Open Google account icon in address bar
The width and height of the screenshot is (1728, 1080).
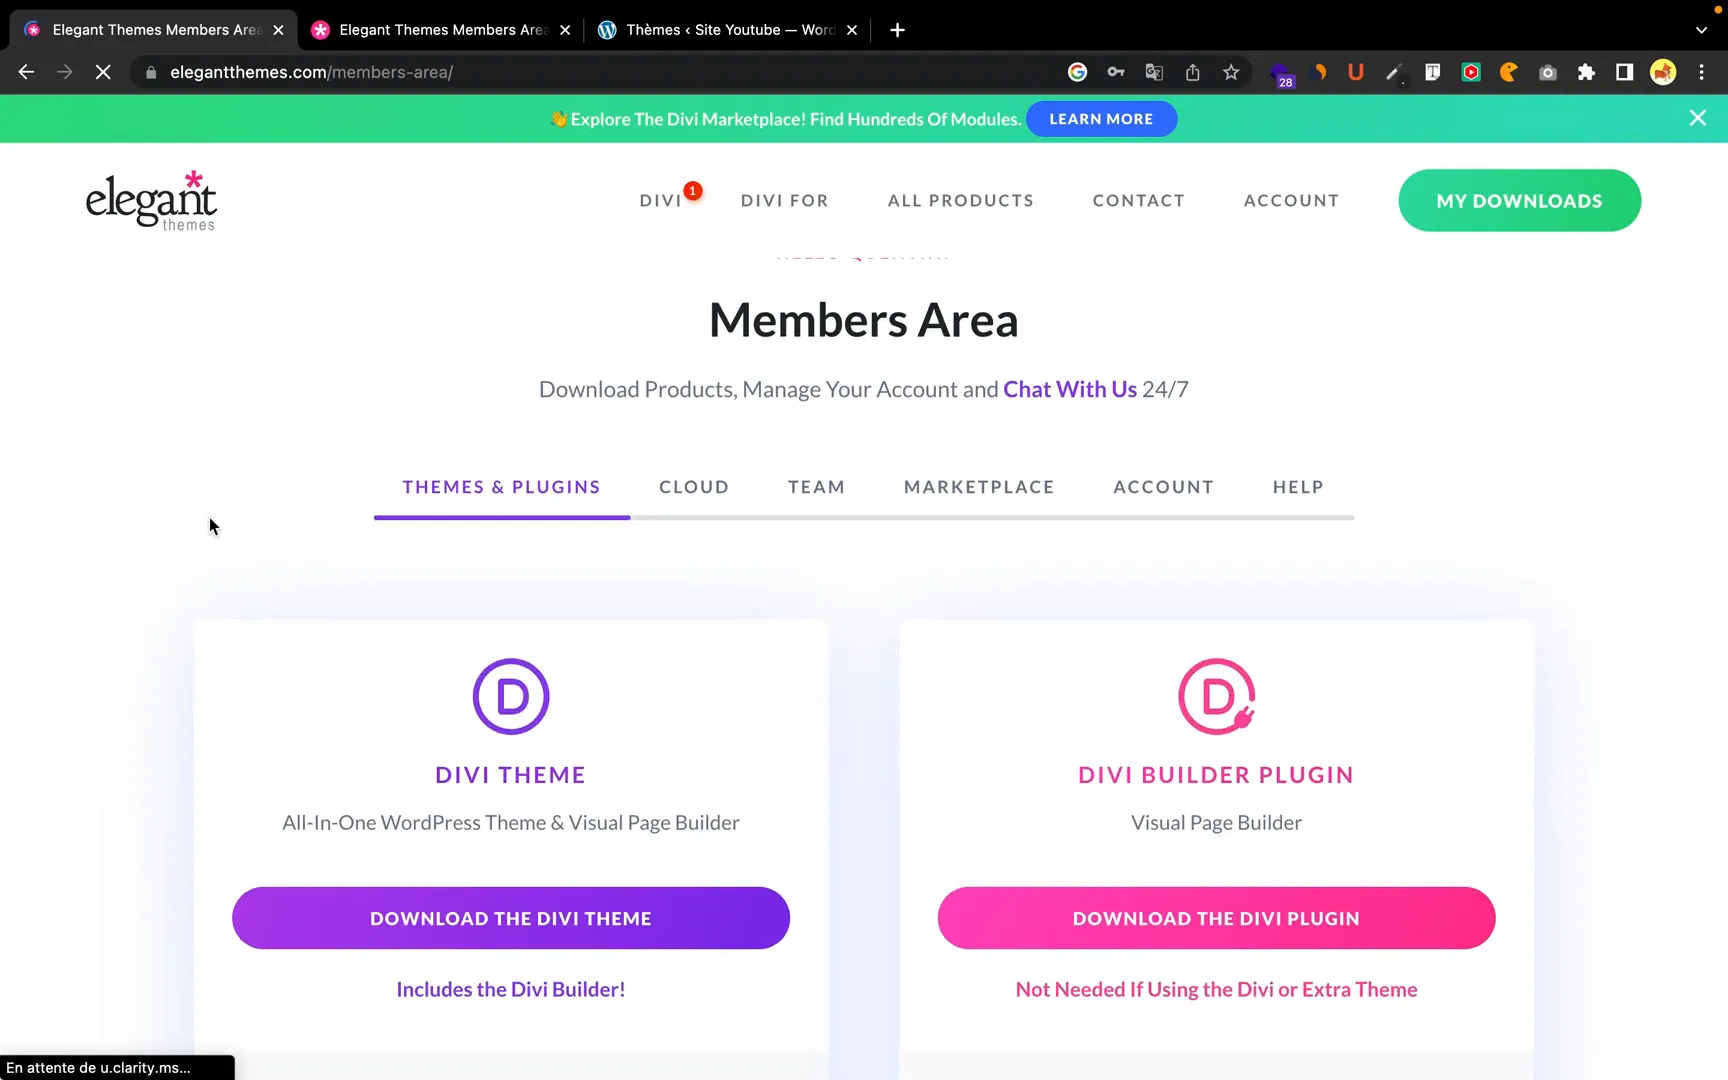coord(1077,72)
